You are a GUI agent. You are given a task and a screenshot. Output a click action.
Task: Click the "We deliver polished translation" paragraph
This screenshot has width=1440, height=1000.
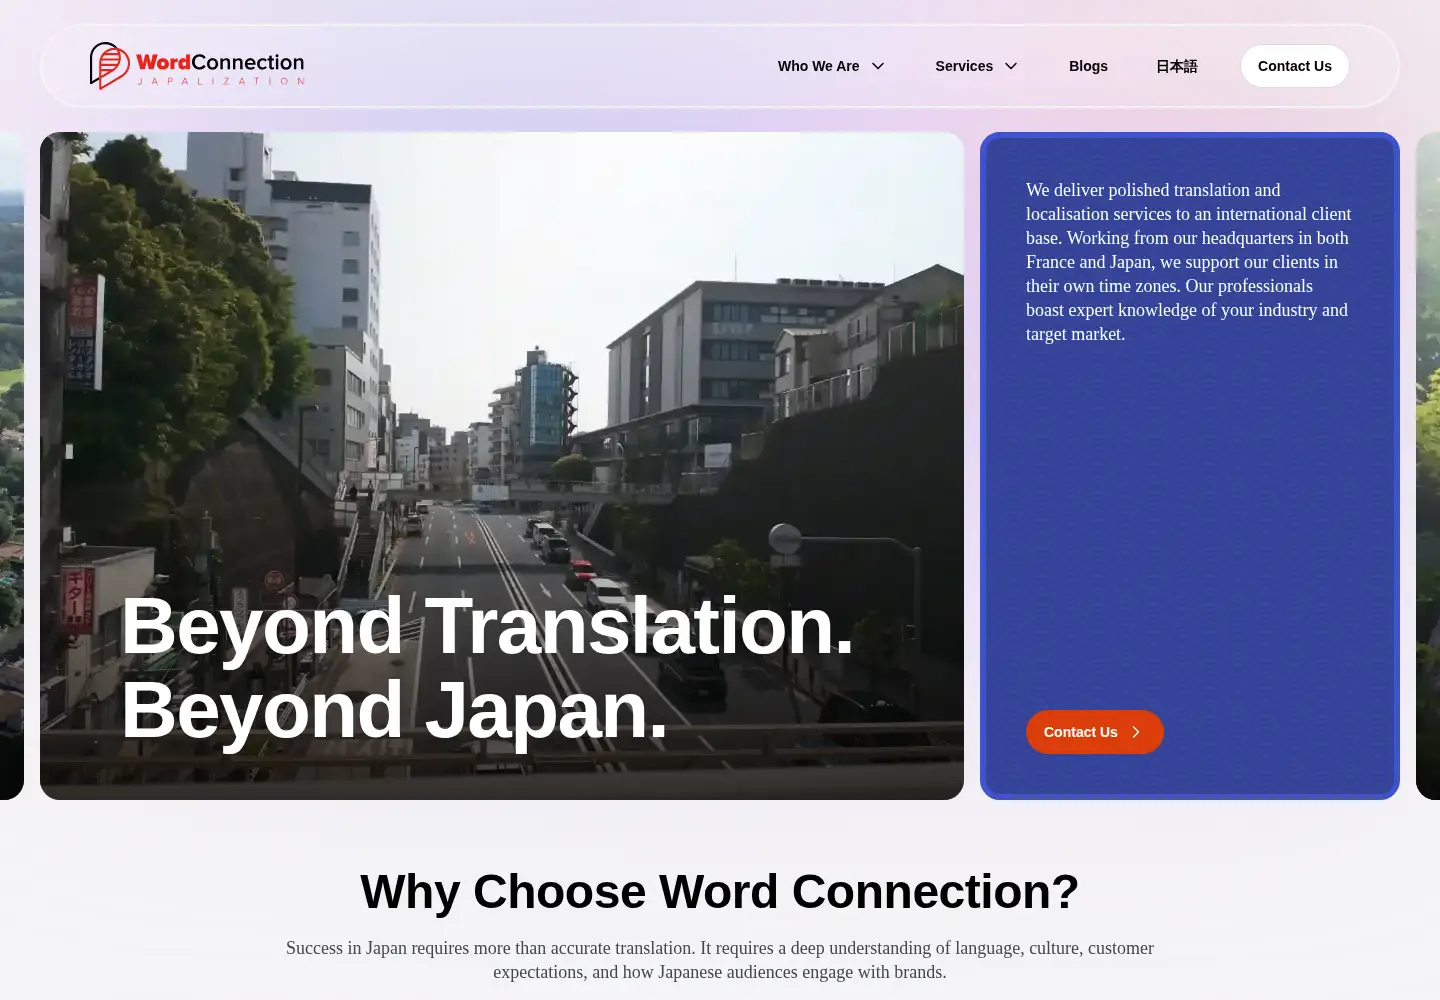point(1189,262)
